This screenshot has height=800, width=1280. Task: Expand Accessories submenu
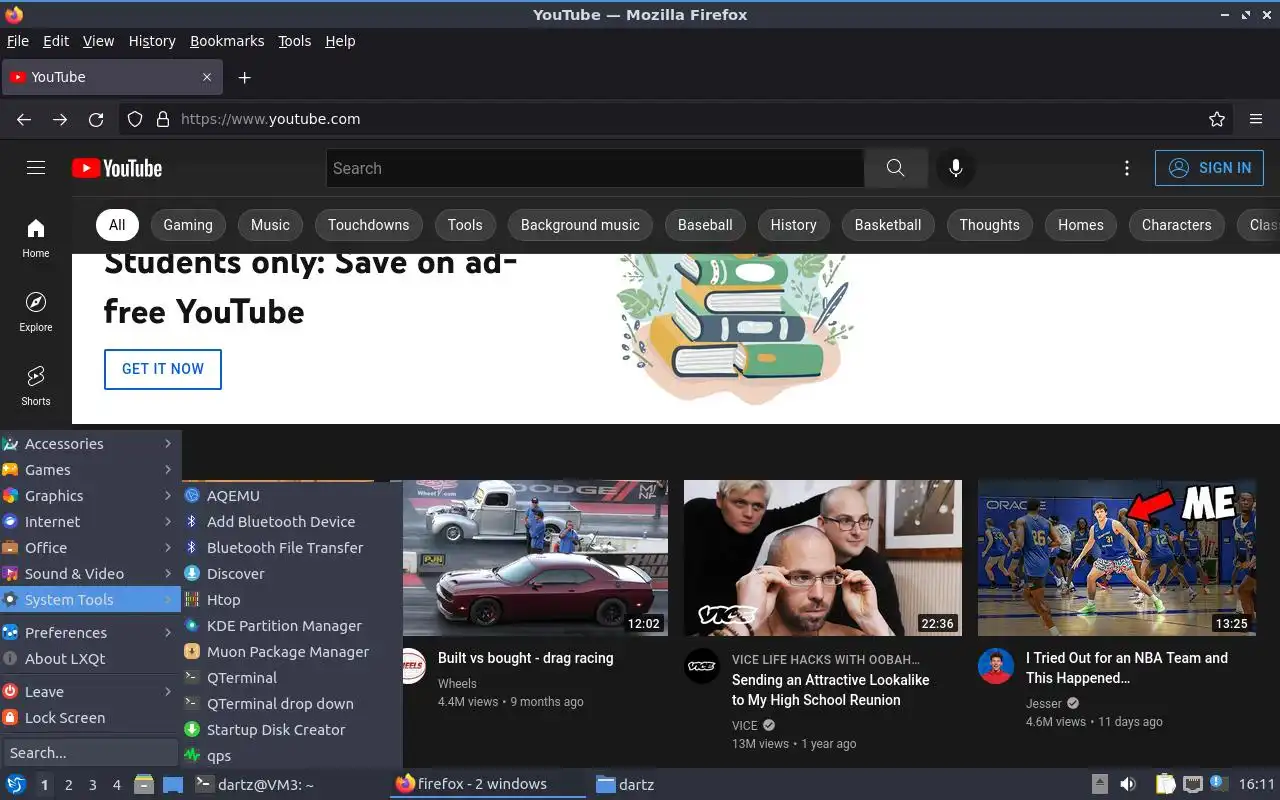(x=90, y=444)
